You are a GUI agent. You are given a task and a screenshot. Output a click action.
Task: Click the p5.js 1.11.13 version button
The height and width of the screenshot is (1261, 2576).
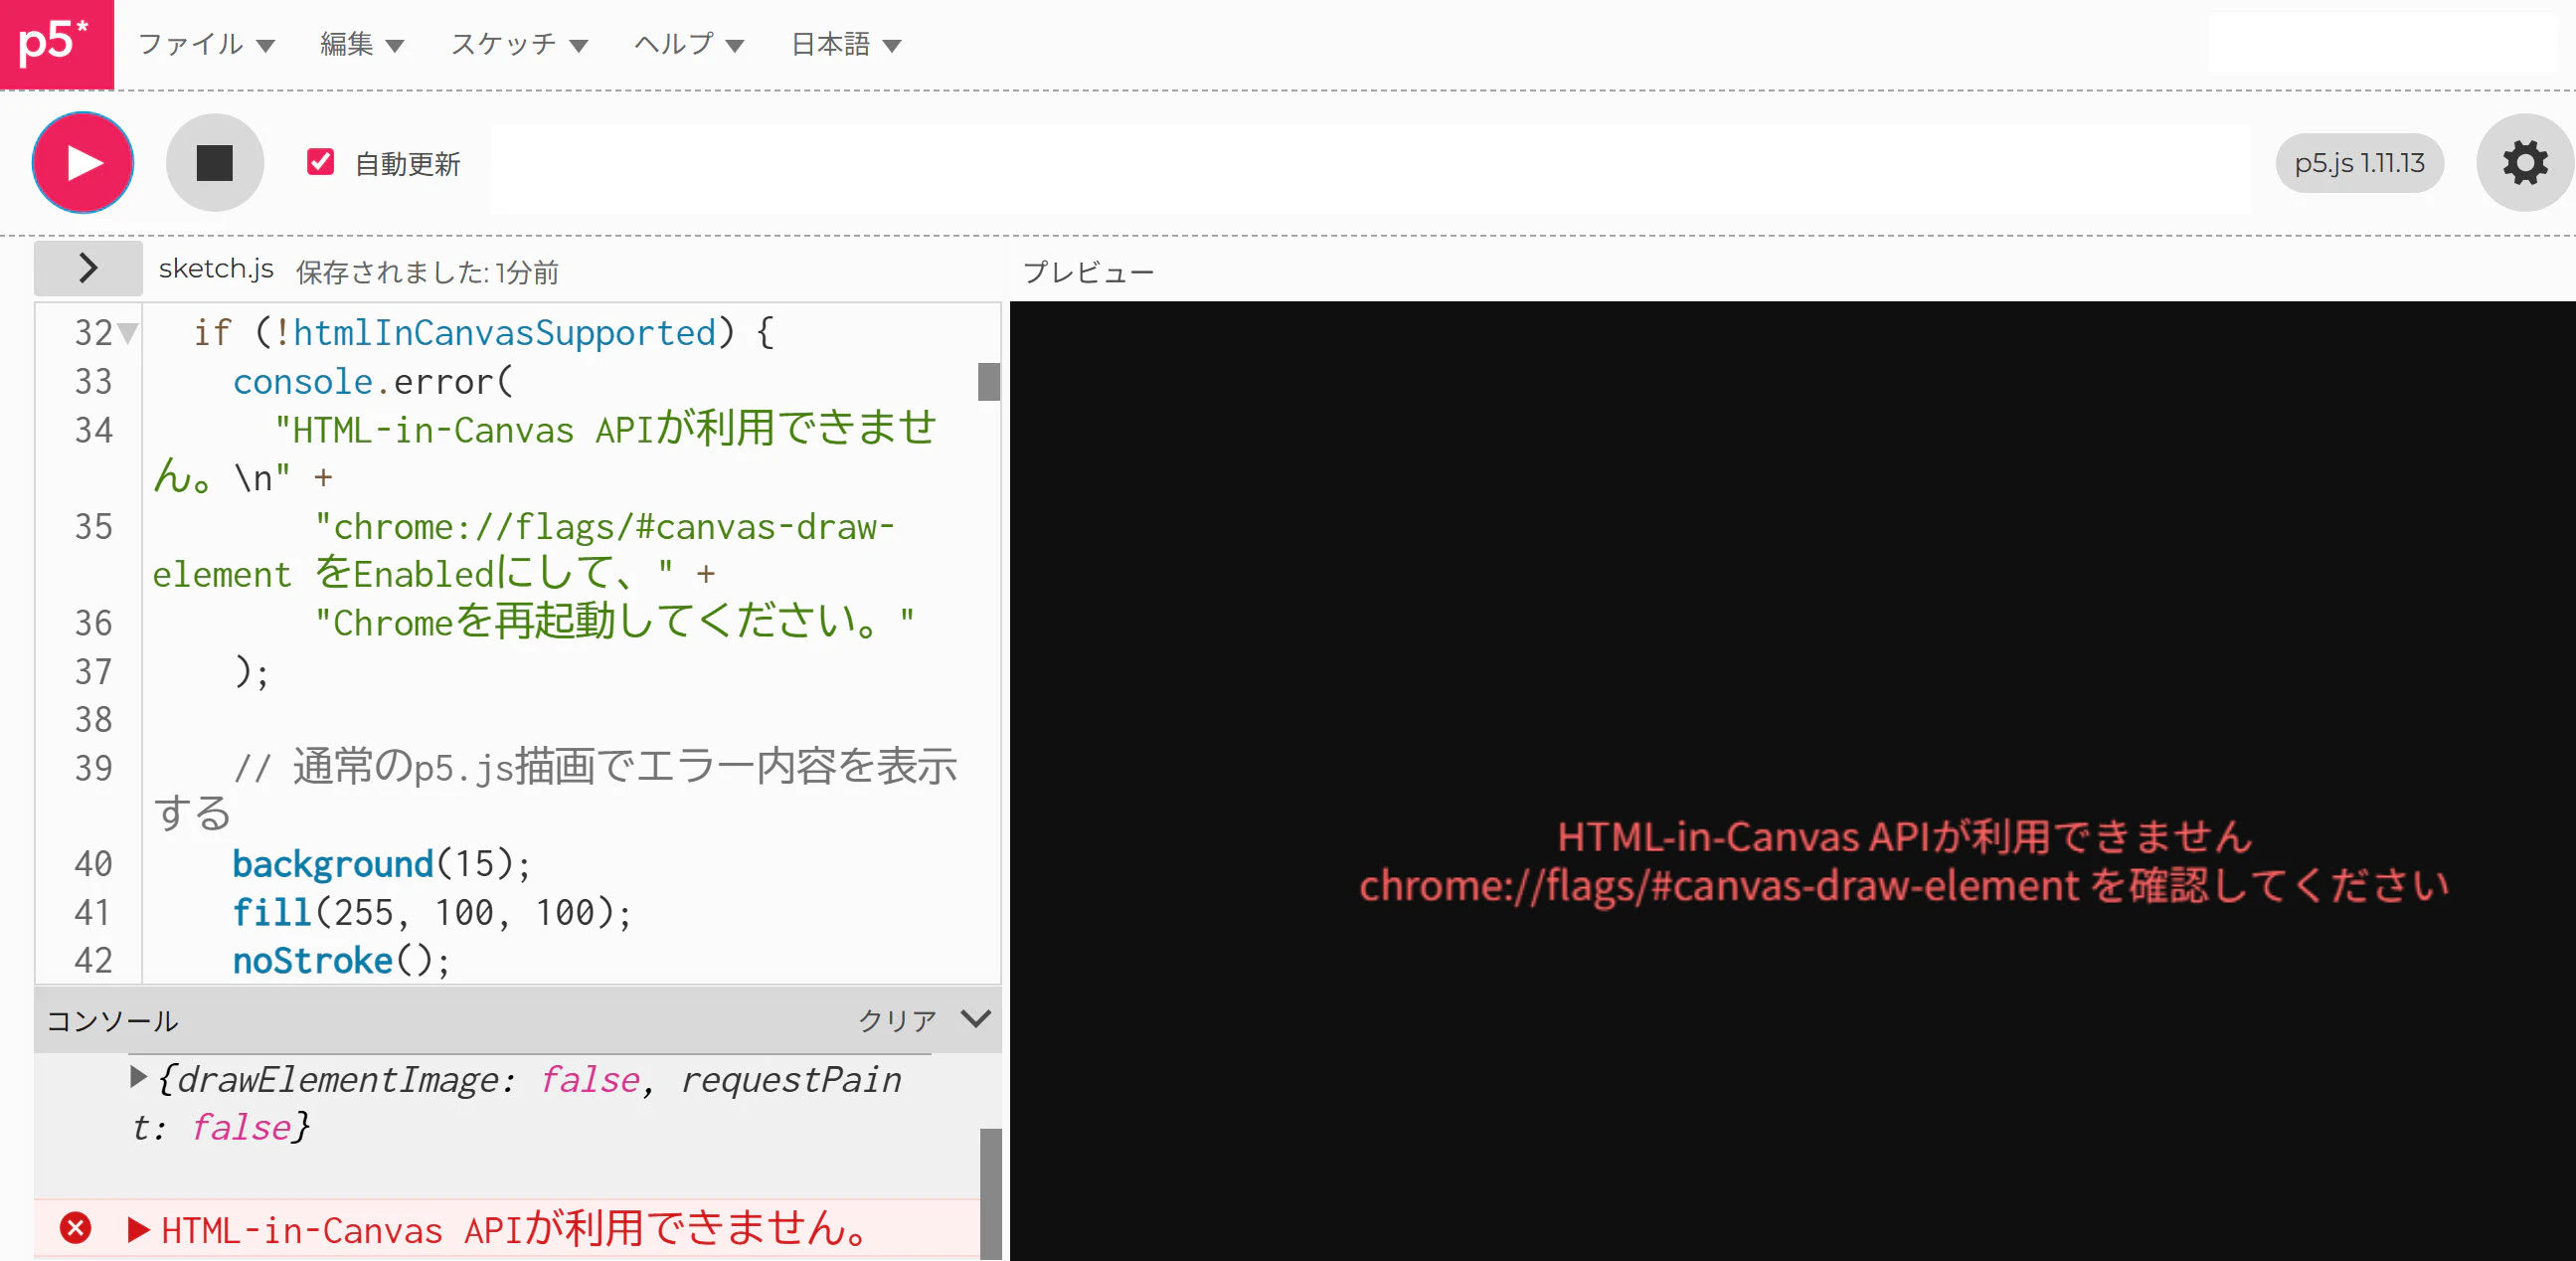tap(2359, 163)
